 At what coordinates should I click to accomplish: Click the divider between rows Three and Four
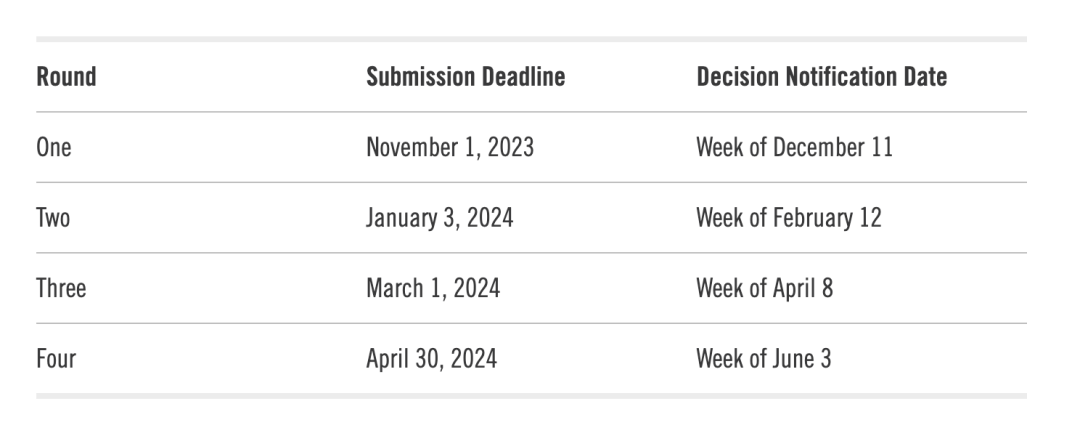(531, 324)
